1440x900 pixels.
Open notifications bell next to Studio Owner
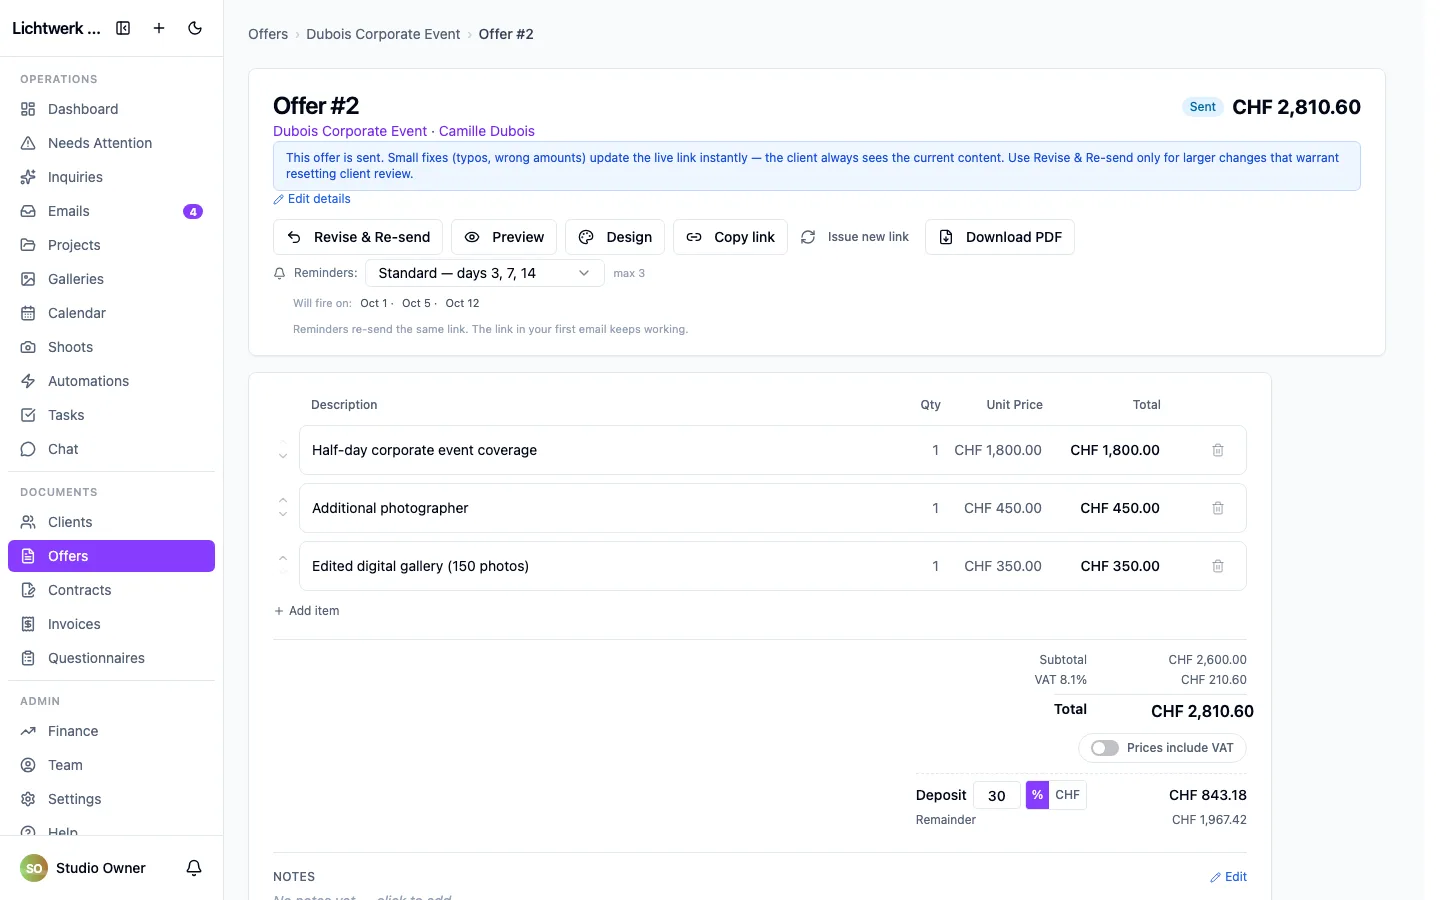194,868
